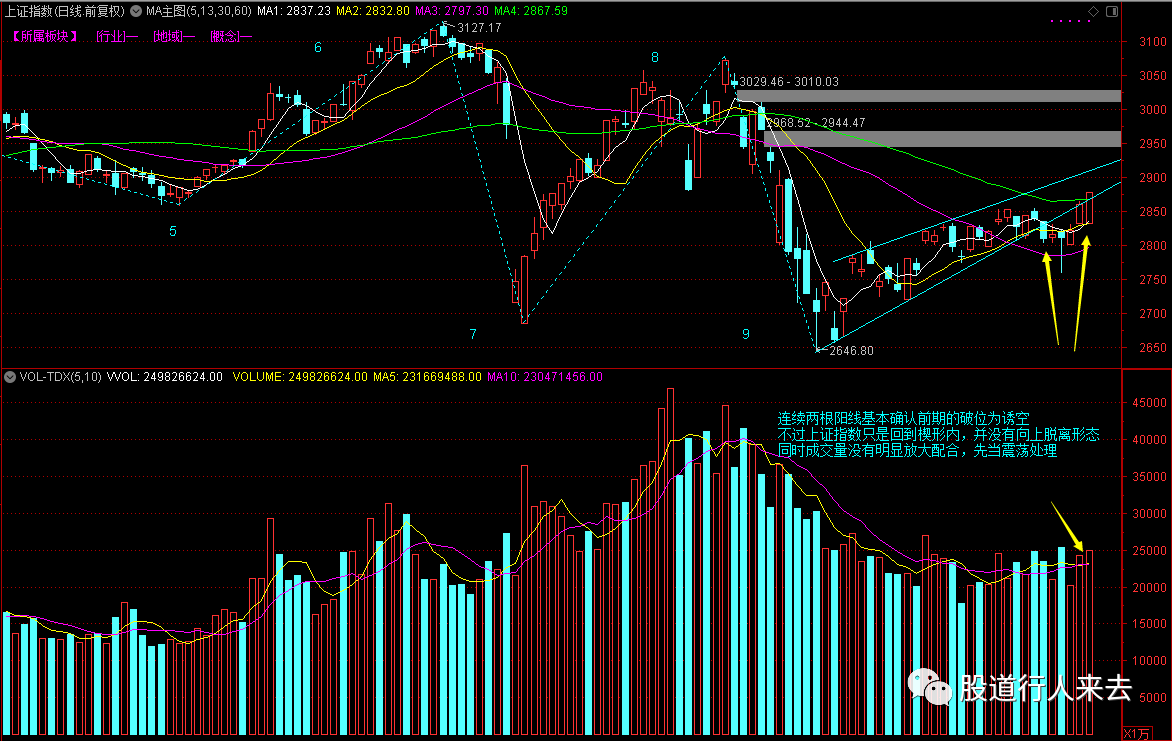Select the 地域 region label
1172x741 pixels.
(x=173, y=36)
